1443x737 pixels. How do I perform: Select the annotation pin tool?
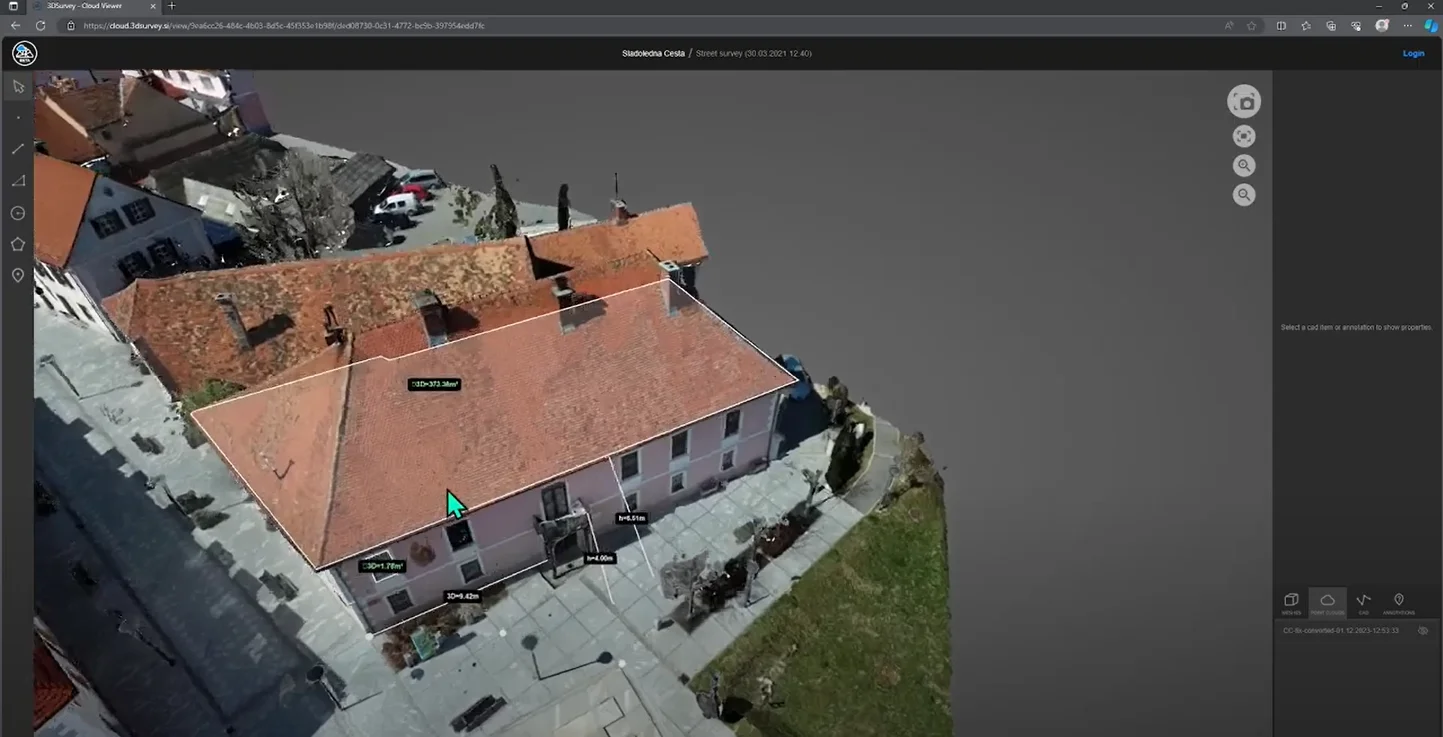coord(17,275)
